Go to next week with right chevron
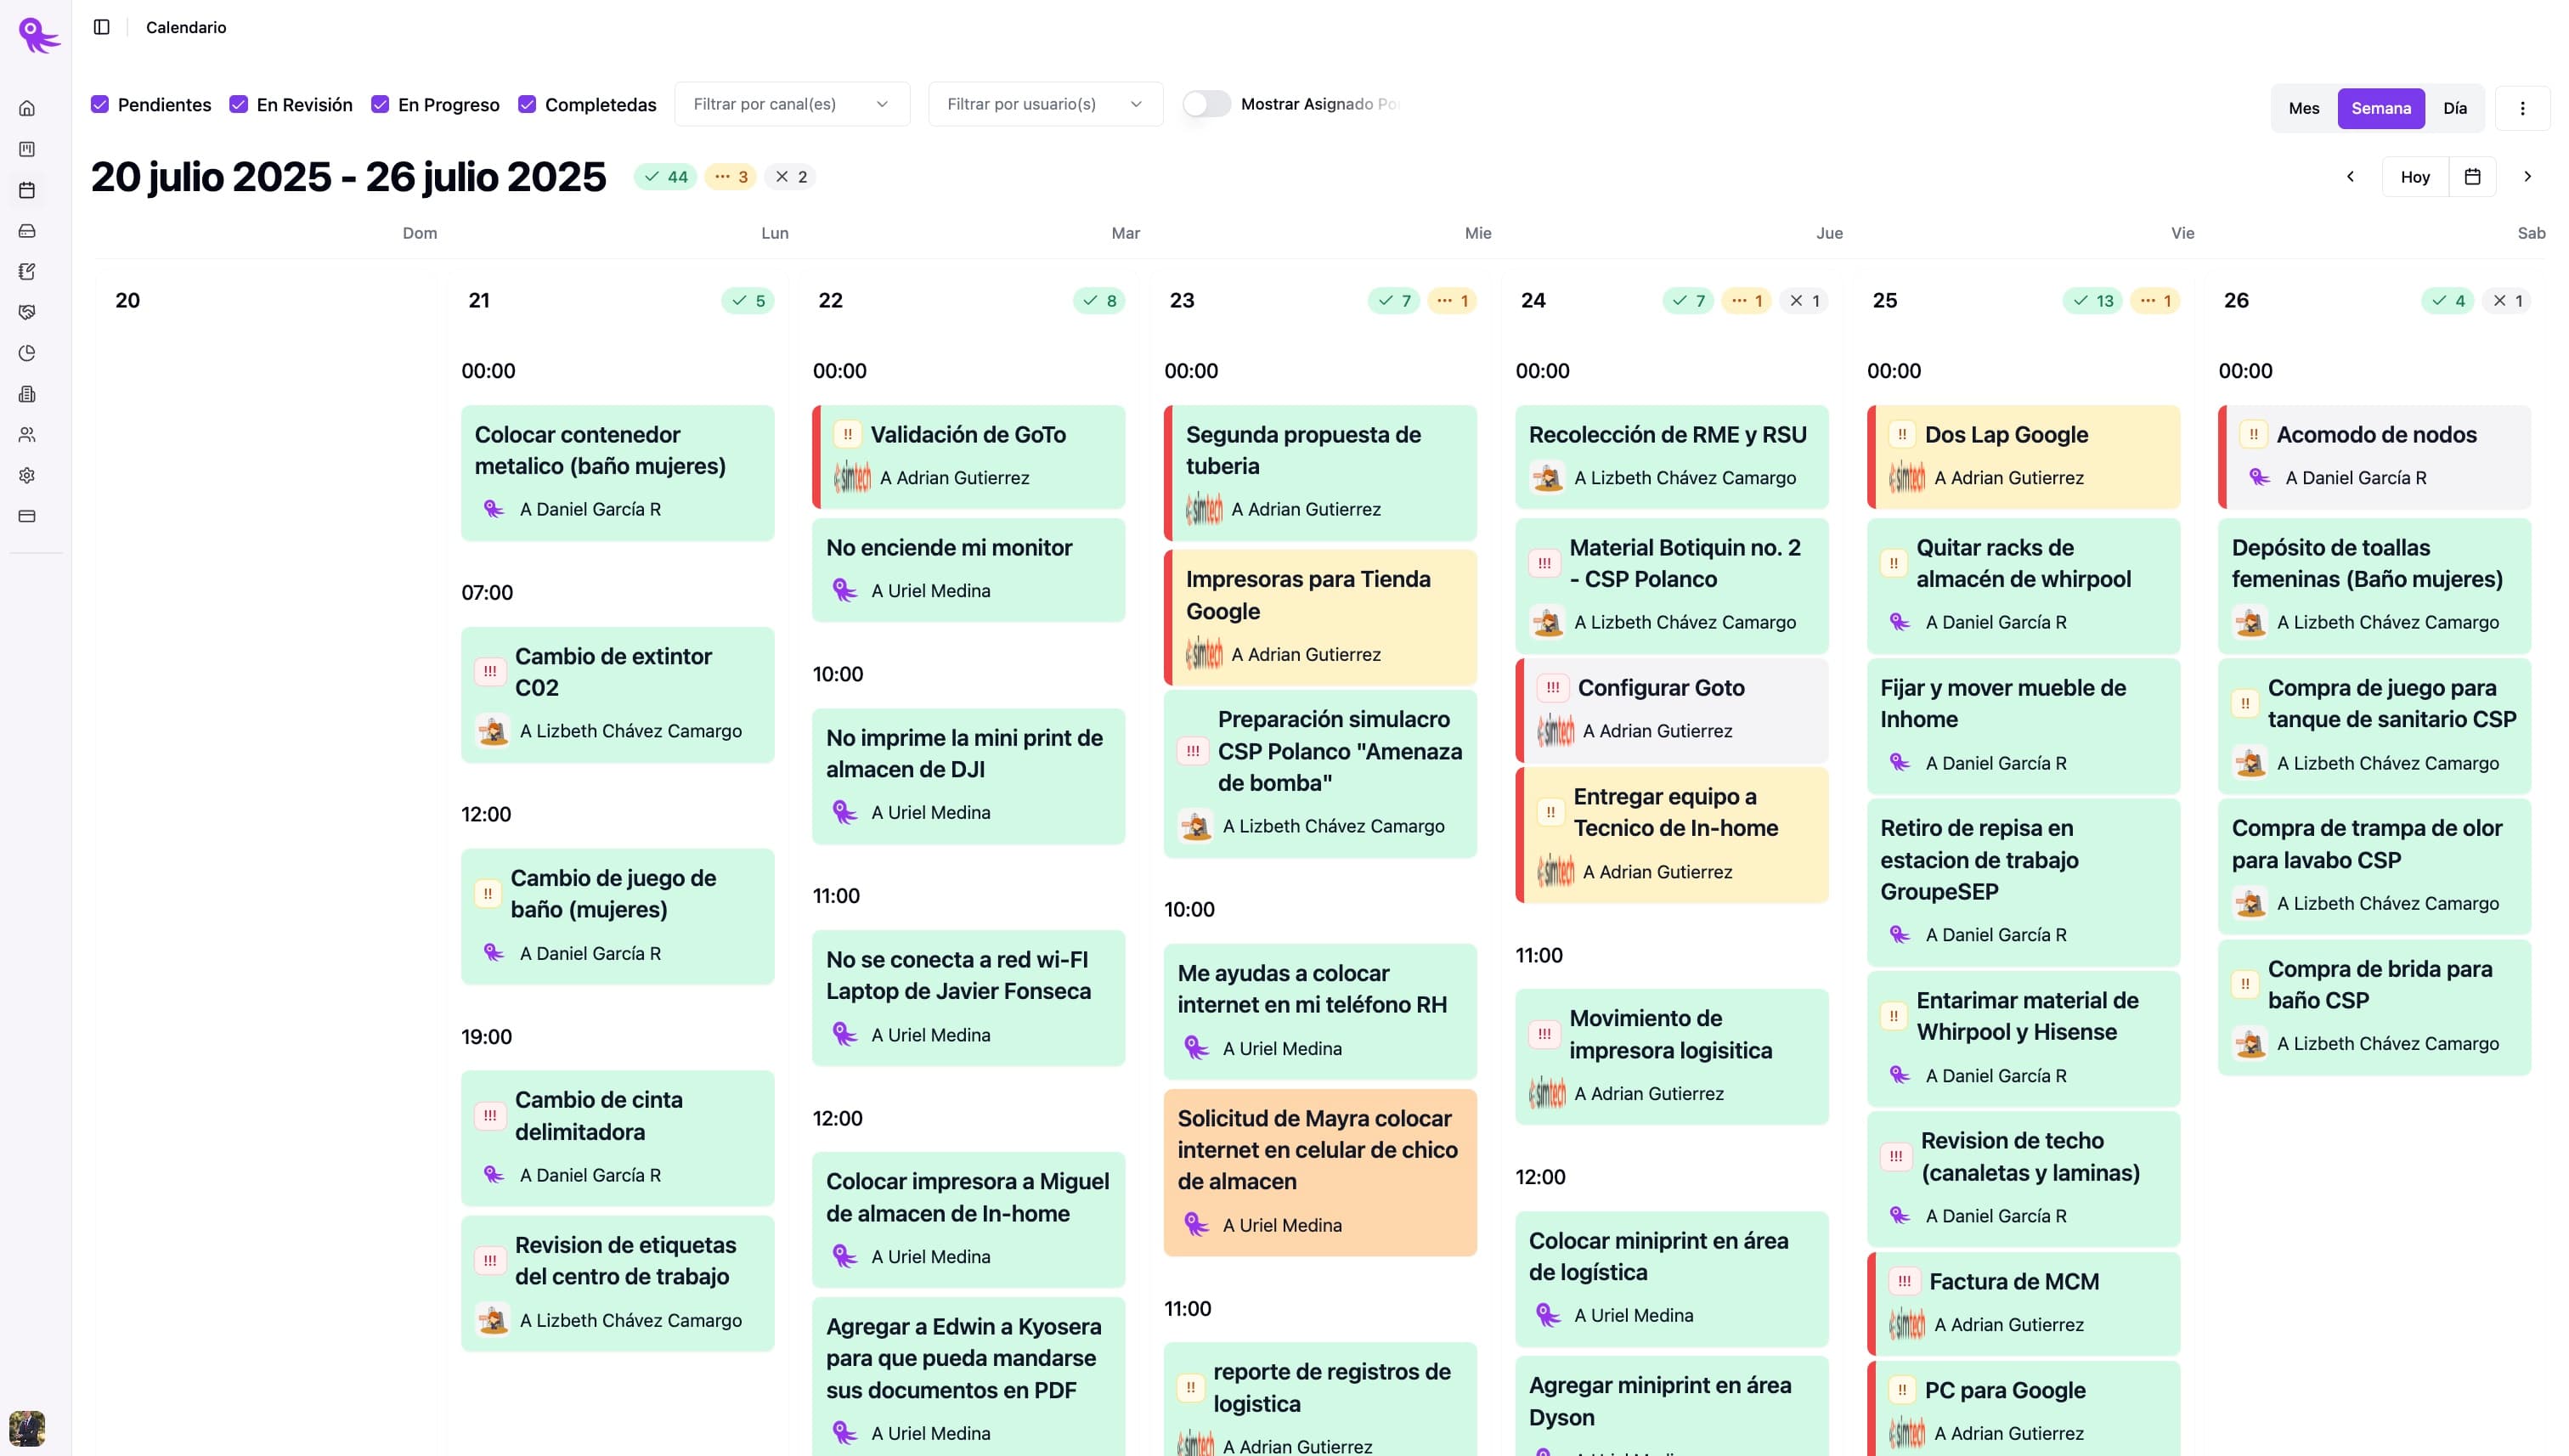 [x=2527, y=177]
